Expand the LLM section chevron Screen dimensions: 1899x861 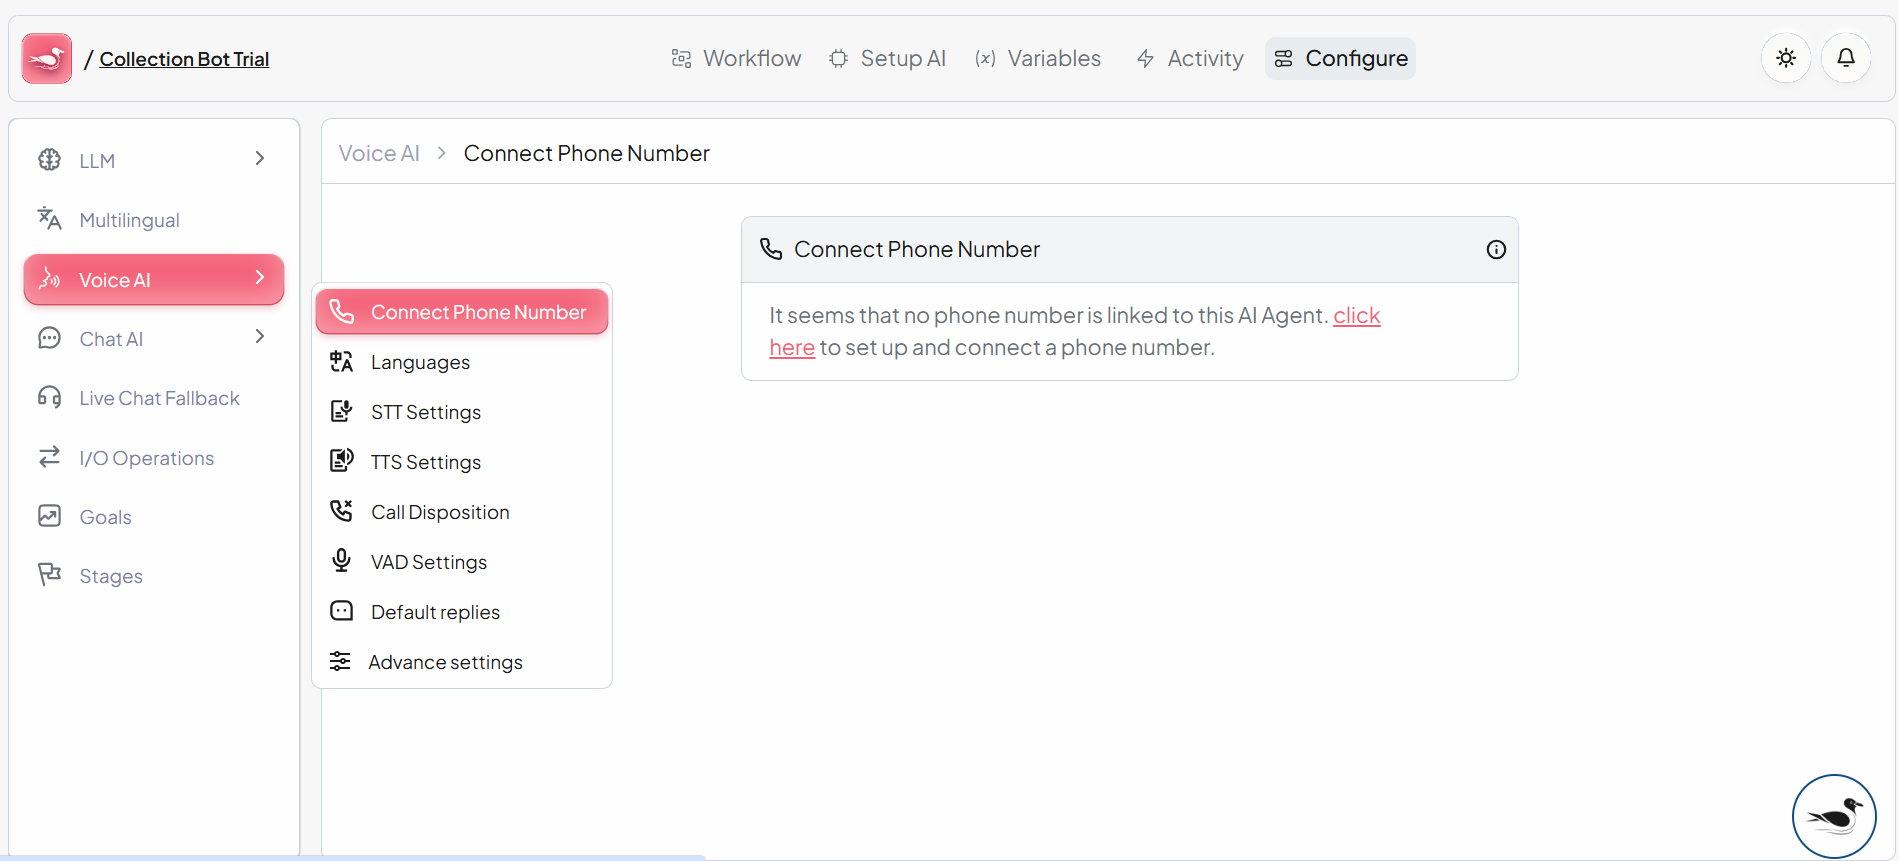click(x=260, y=159)
